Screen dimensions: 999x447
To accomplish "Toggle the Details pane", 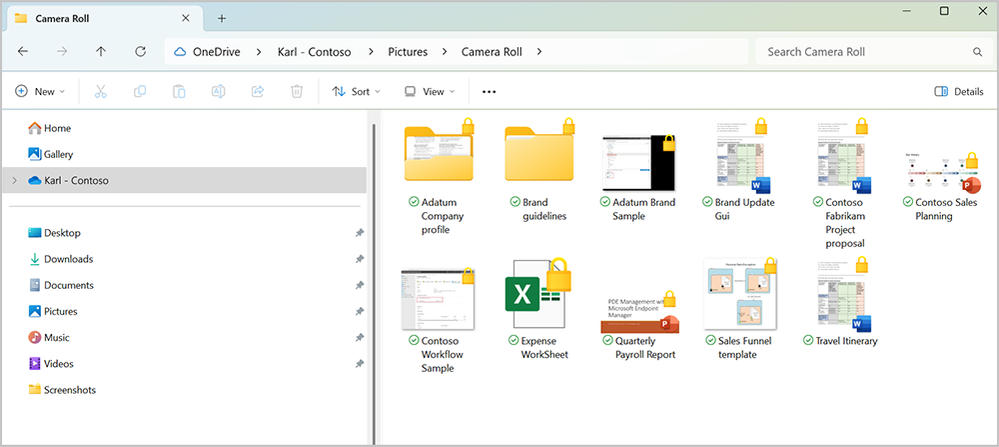I will (959, 92).
